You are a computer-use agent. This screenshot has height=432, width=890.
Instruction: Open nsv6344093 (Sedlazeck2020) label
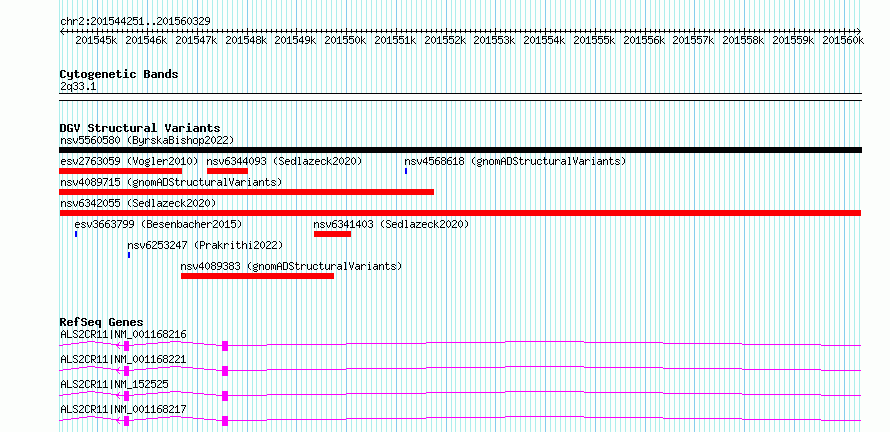[284, 161]
